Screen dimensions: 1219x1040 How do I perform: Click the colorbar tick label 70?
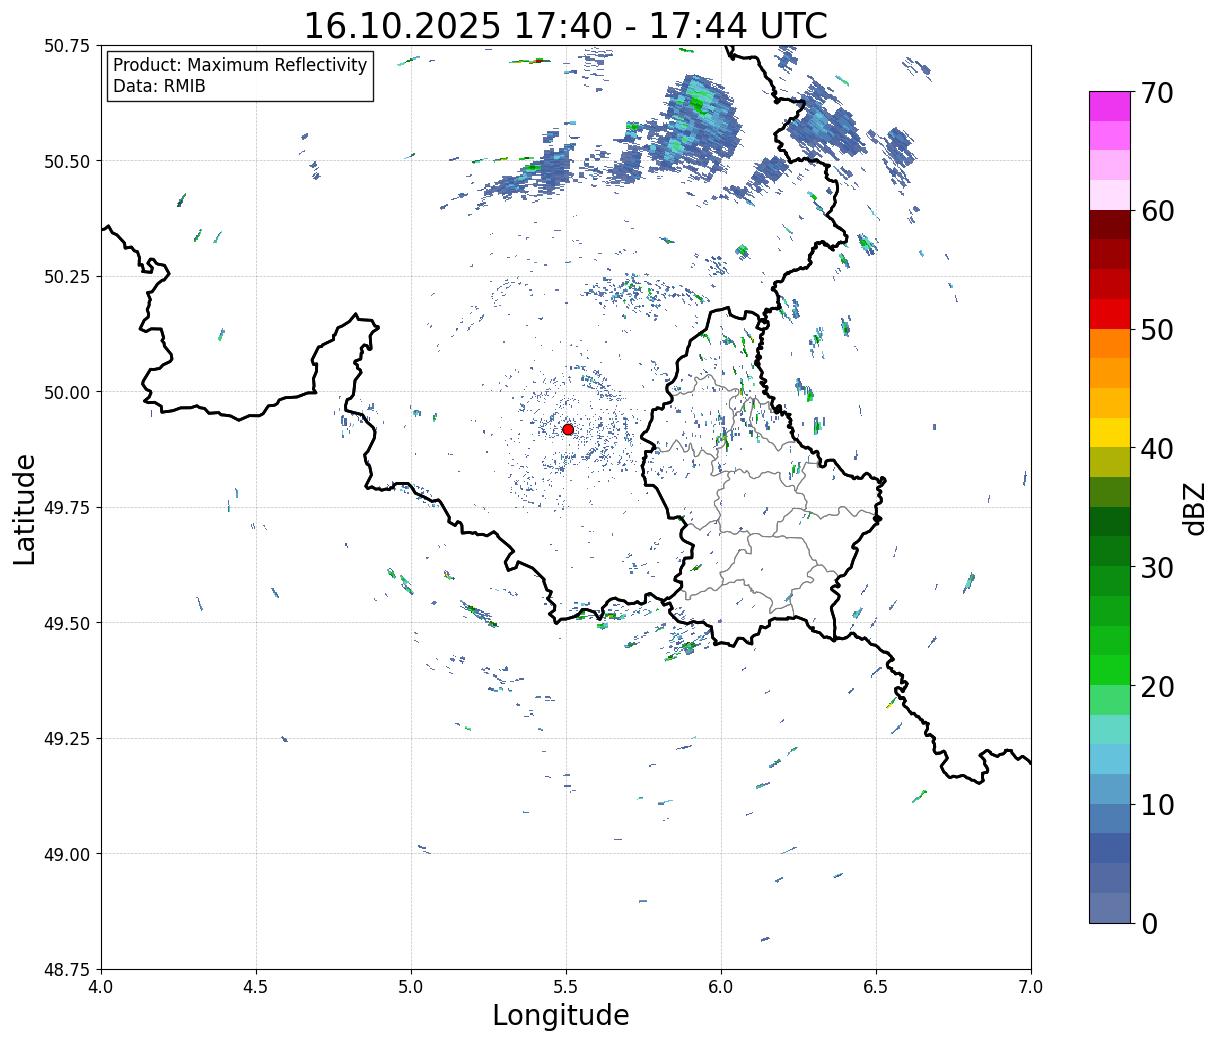tap(1157, 93)
